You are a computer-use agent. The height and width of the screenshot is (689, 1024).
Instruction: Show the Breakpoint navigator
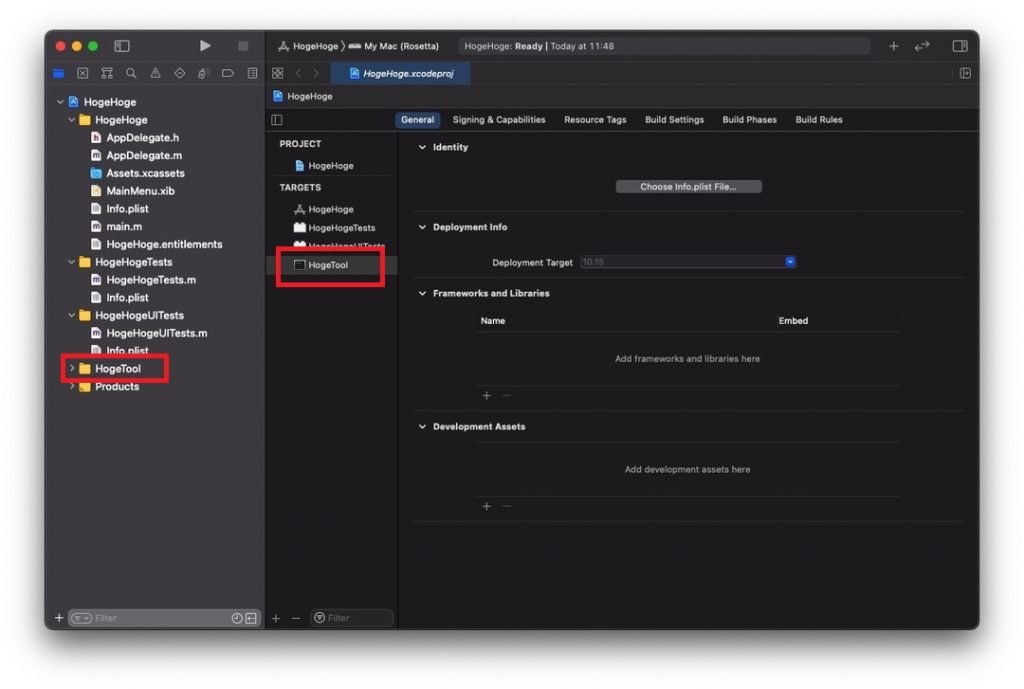point(228,73)
